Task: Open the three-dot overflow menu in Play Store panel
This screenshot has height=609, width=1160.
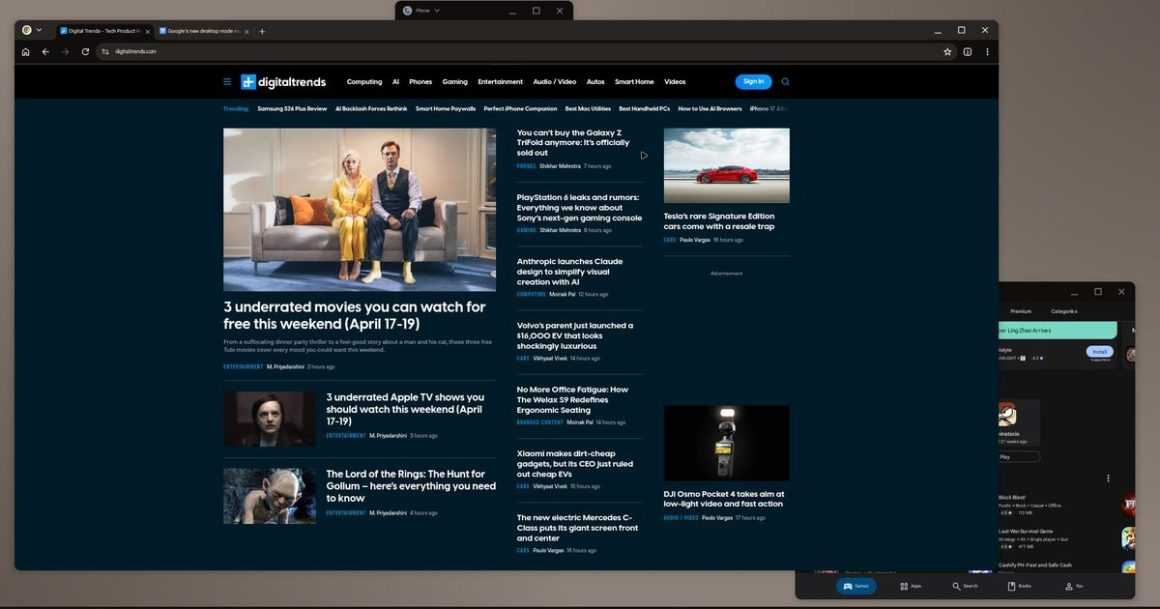Action: 1108,478
